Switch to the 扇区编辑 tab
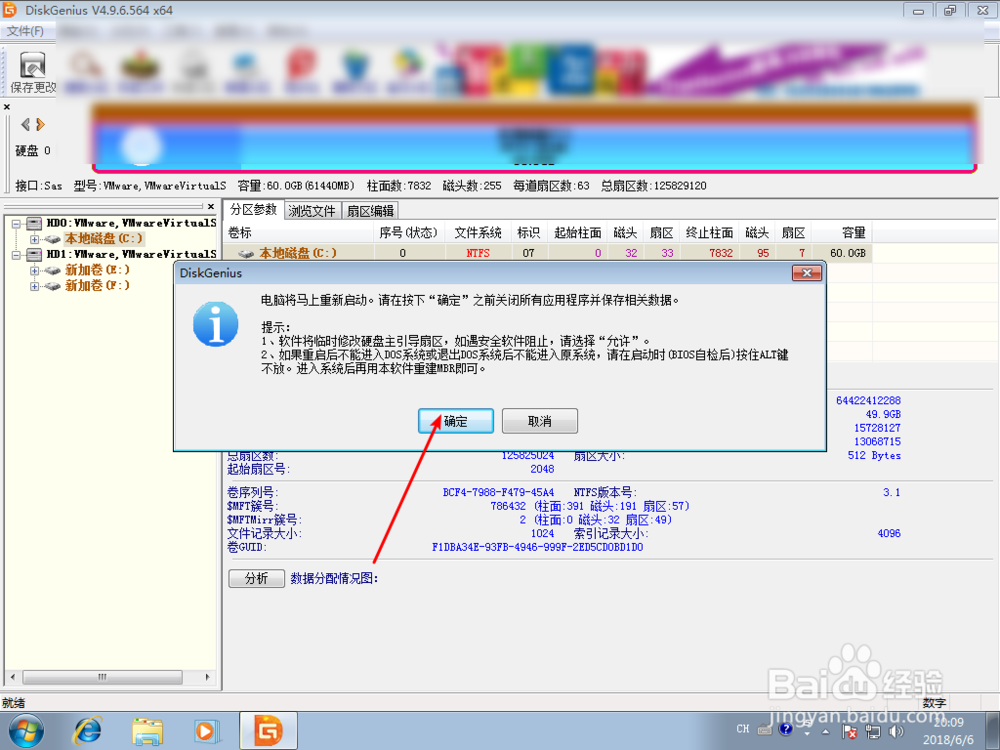This screenshot has width=1000, height=750. click(x=370, y=211)
